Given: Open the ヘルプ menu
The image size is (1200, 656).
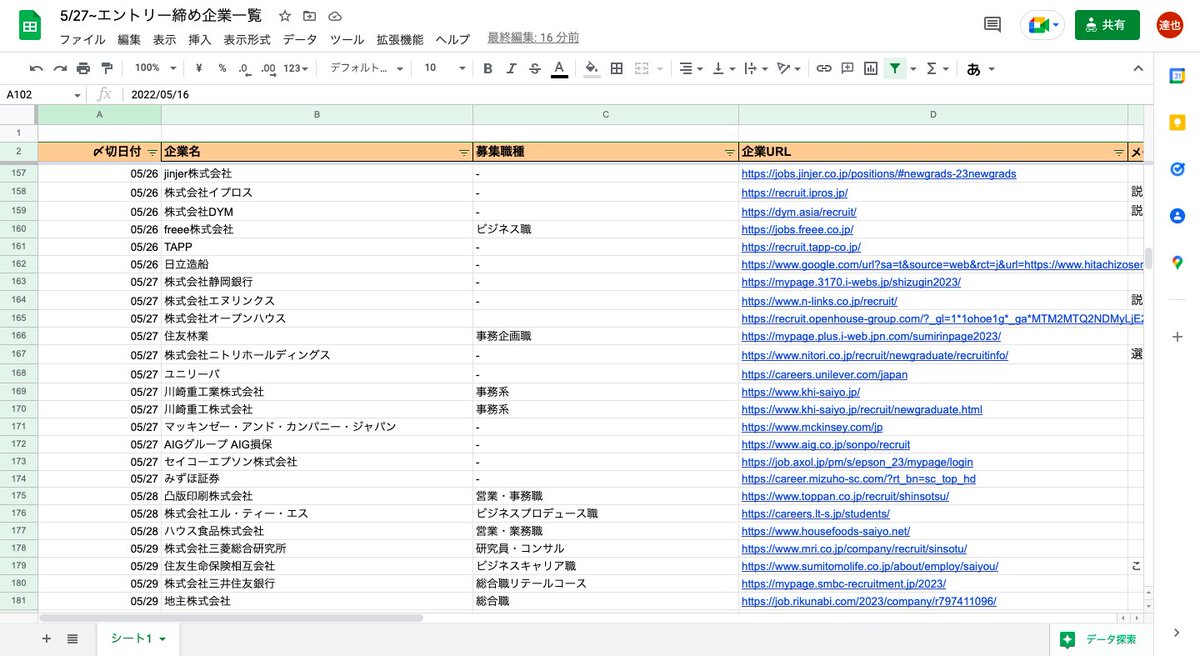Looking at the screenshot, I should click(x=453, y=39).
